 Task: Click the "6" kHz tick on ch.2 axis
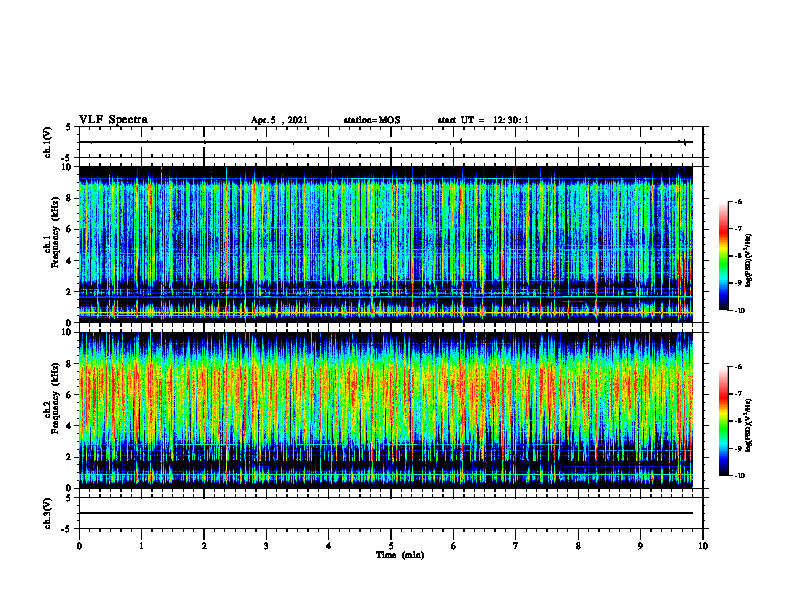coord(70,395)
